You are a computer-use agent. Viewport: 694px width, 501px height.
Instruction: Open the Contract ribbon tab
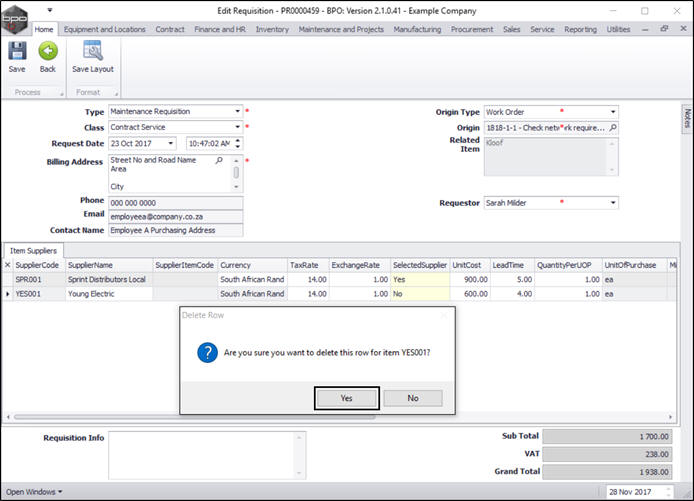(x=170, y=29)
